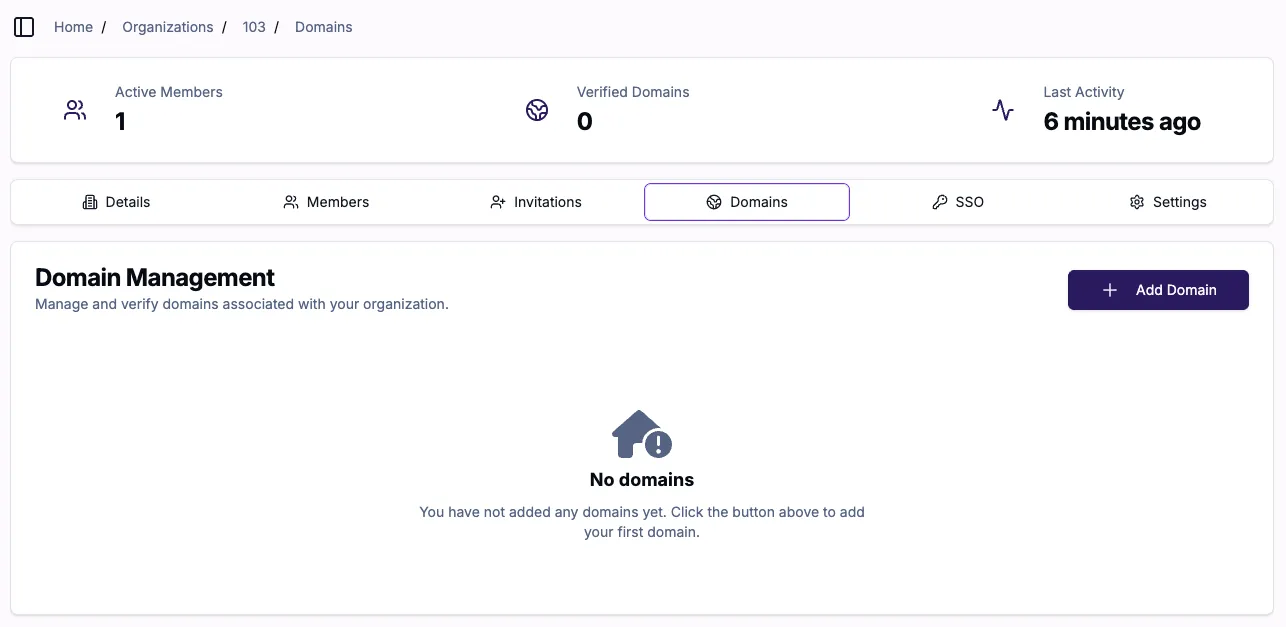Image resolution: width=1286 pixels, height=627 pixels.
Task: Click the Domains breadcrumb item
Action: 324,27
